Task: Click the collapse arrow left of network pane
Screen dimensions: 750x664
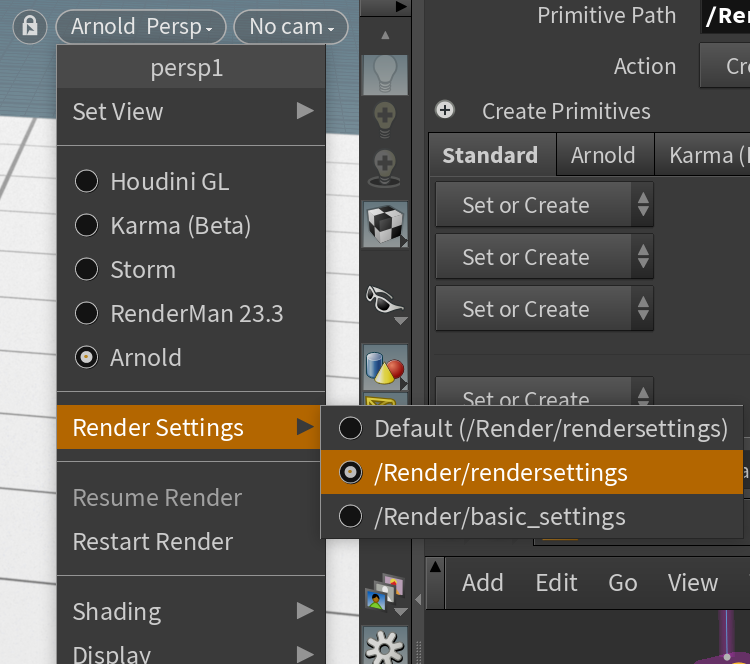Action: [x=418, y=599]
